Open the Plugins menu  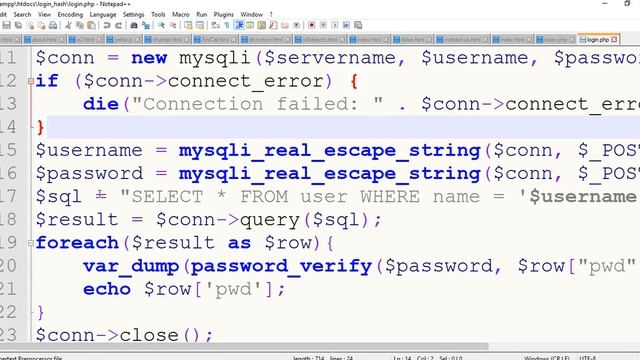224,14
